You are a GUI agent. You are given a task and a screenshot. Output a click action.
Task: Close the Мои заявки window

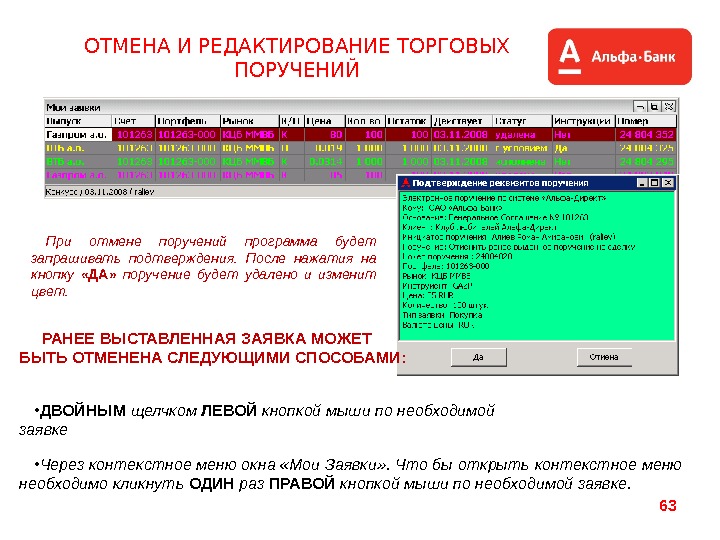coord(669,107)
